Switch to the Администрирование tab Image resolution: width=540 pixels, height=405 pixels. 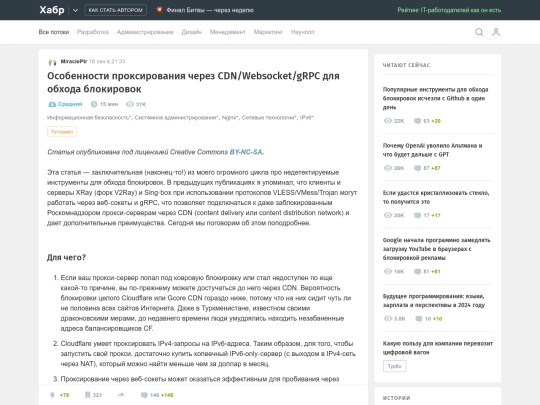(x=145, y=32)
